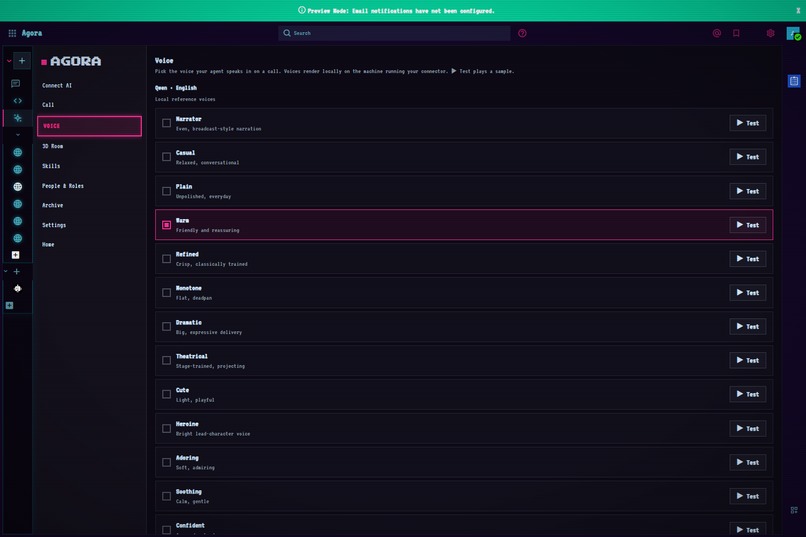The height and width of the screenshot is (537, 806).
Task: Open the help question-mark icon
Action: point(522,33)
